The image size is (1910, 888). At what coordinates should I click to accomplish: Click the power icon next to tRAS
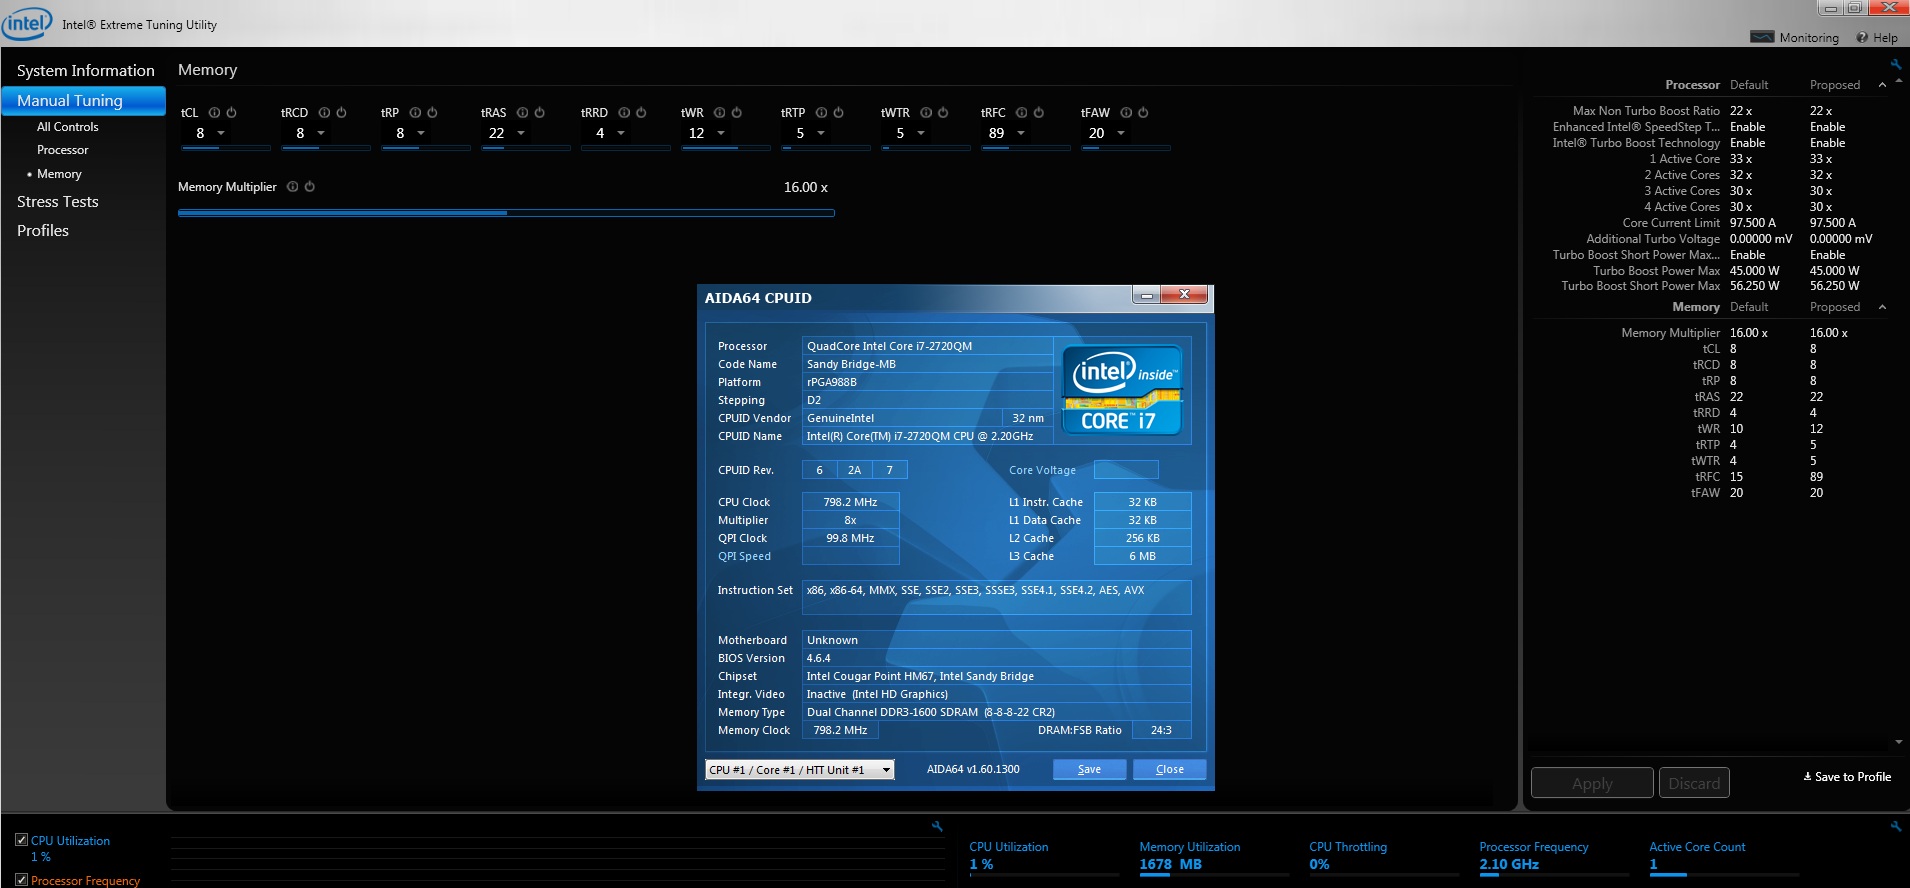pos(539,113)
